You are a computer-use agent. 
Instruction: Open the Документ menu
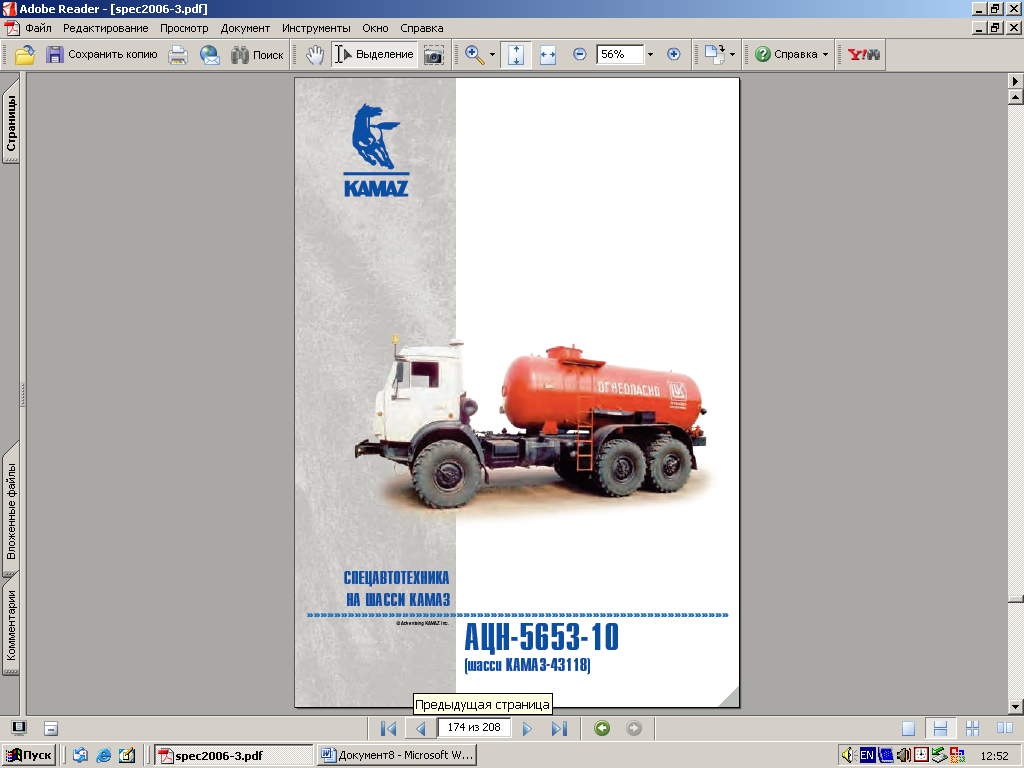[245, 28]
